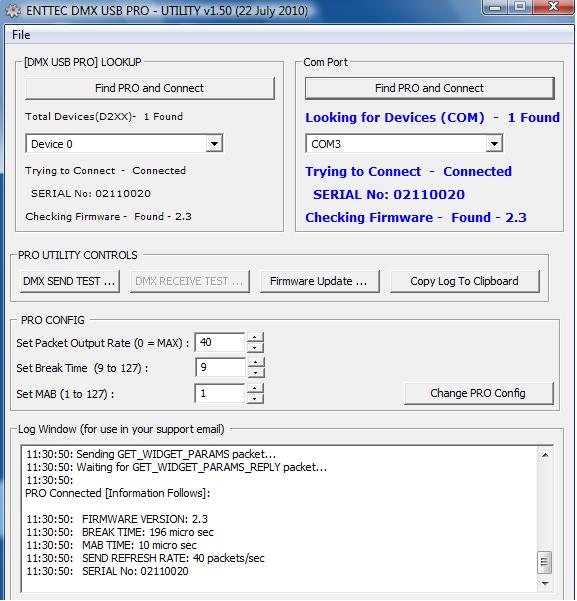The height and width of the screenshot is (601, 577).
Task: Click log window scroll up arrow
Action: click(545, 455)
